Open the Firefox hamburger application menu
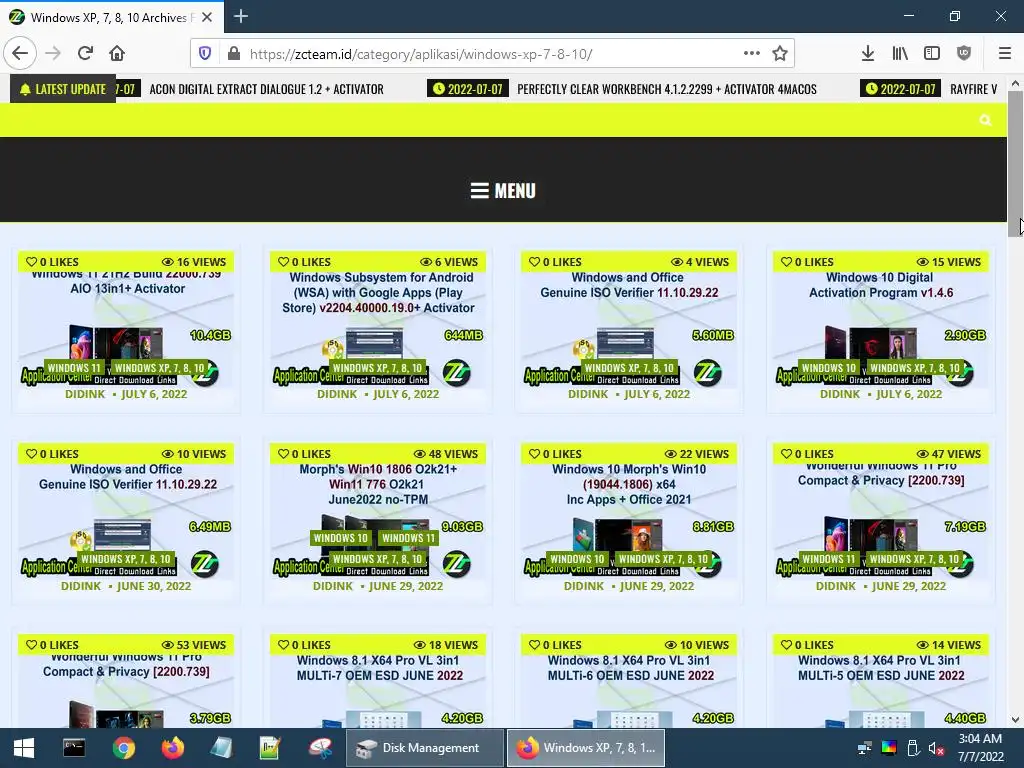The height and width of the screenshot is (768, 1024). click(x=1005, y=54)
